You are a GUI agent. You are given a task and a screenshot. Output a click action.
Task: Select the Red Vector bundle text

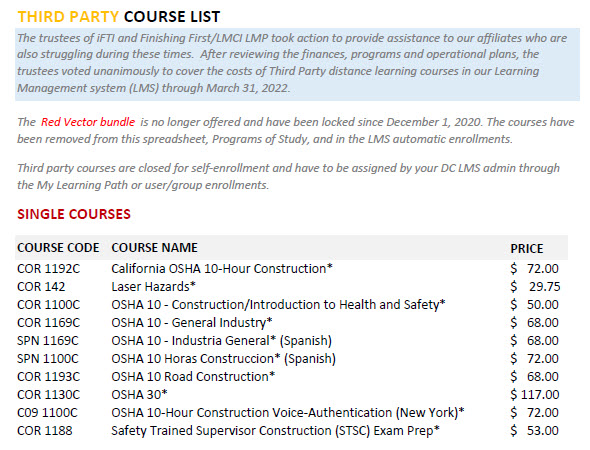[x=88, y=122]
